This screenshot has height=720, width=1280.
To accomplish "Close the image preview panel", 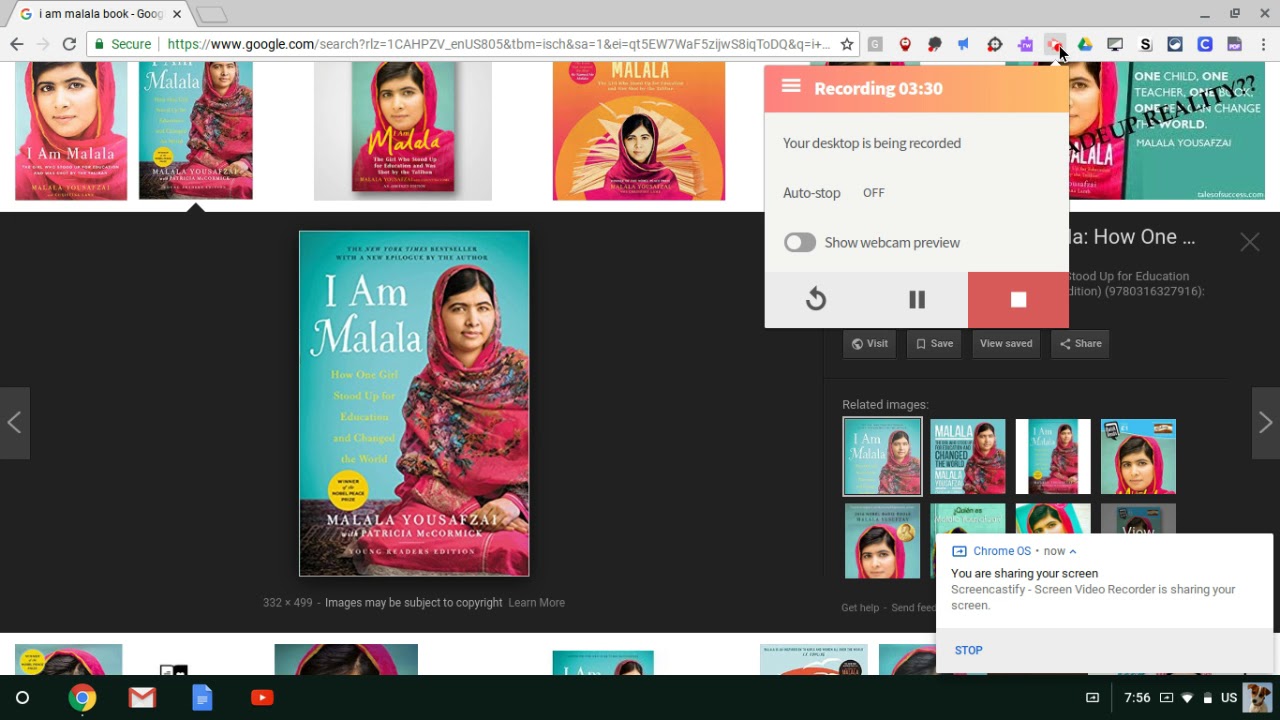I will (x=1250, y=242).
